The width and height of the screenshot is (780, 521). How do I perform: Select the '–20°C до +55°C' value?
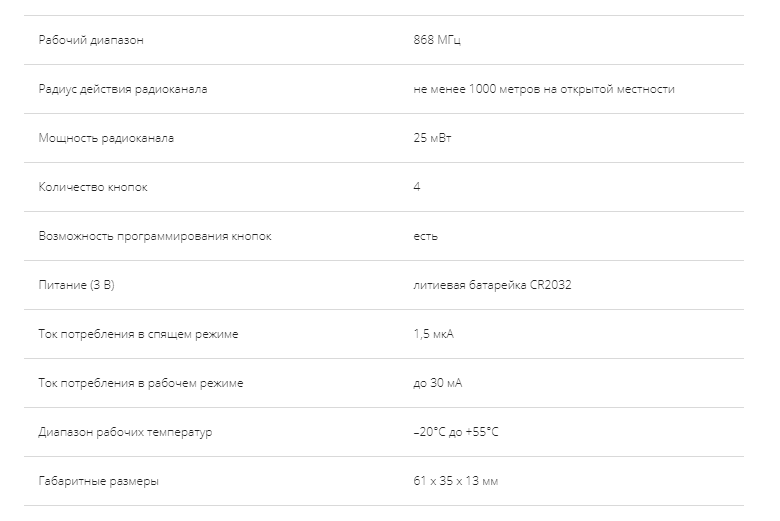click(x=455, y=433)
